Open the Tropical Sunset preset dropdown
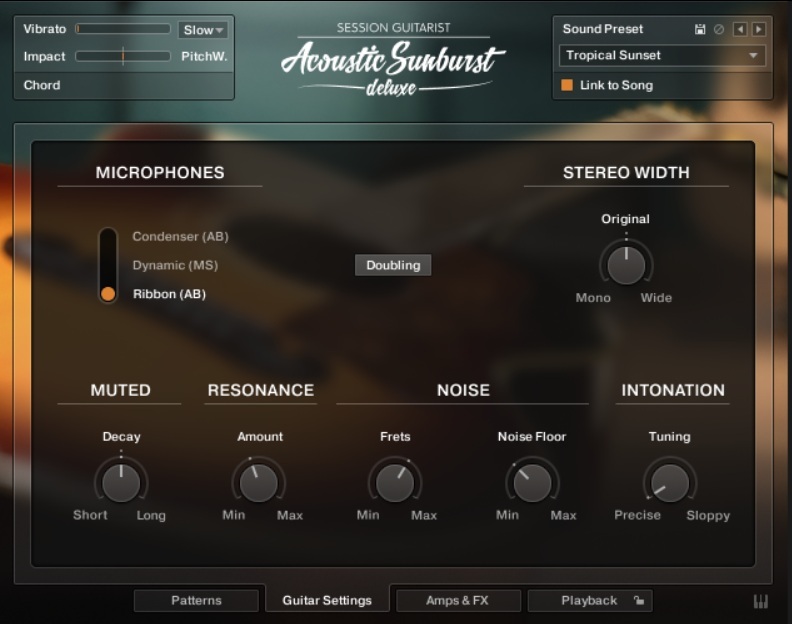Image resolution: width=792 pixels, height=624 pixels. point(662,55)
